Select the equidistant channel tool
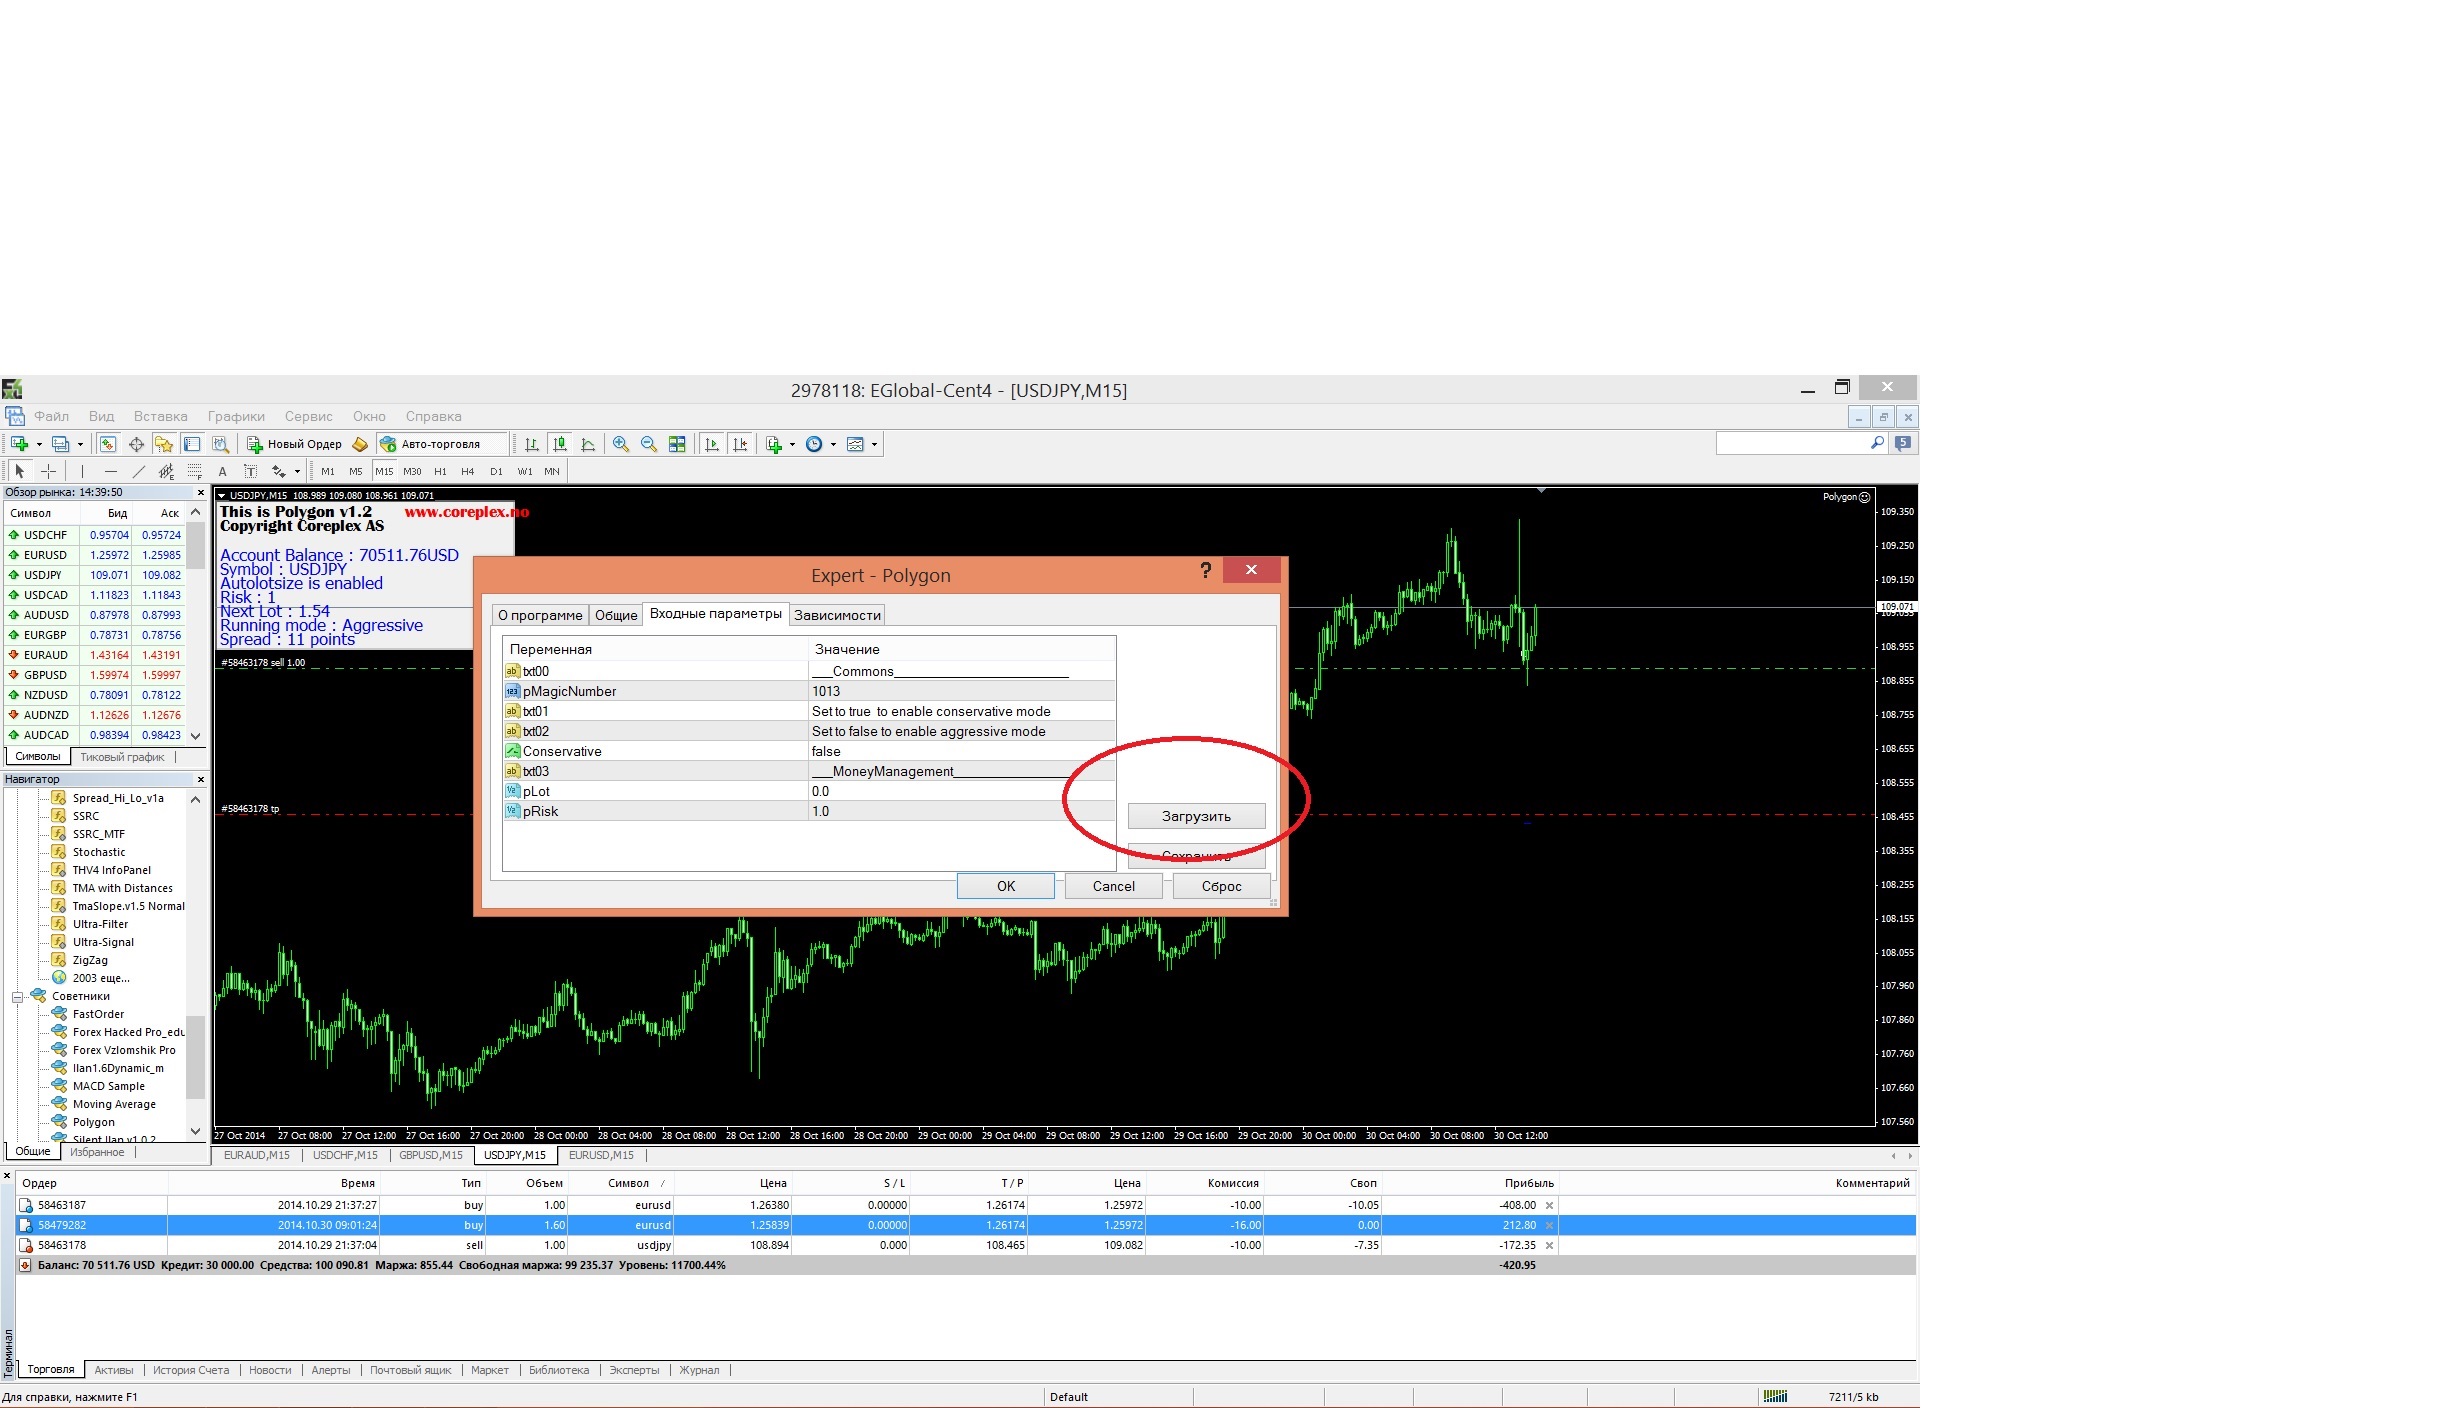The image size is (2456, 1408). (166, 471)
